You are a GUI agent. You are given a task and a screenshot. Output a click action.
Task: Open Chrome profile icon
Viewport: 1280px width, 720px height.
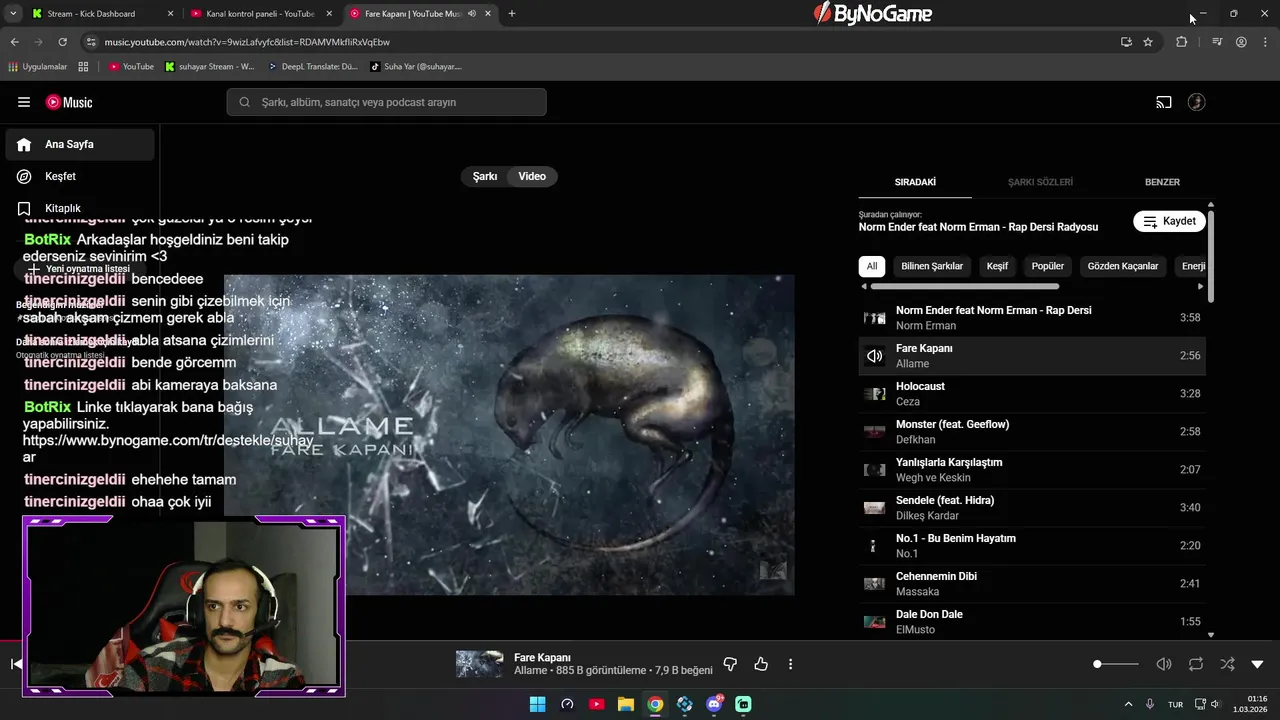click(x=1241, y=42)
